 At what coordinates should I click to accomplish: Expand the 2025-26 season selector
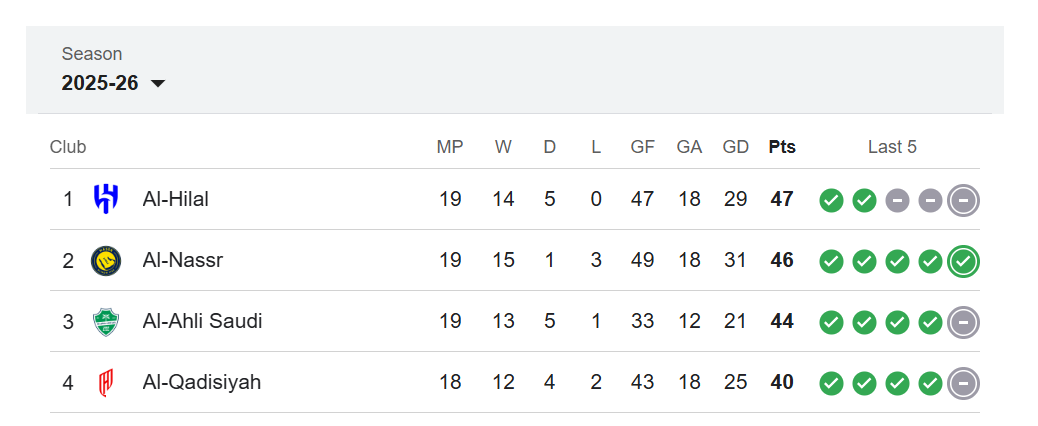[x=101, y=83]
